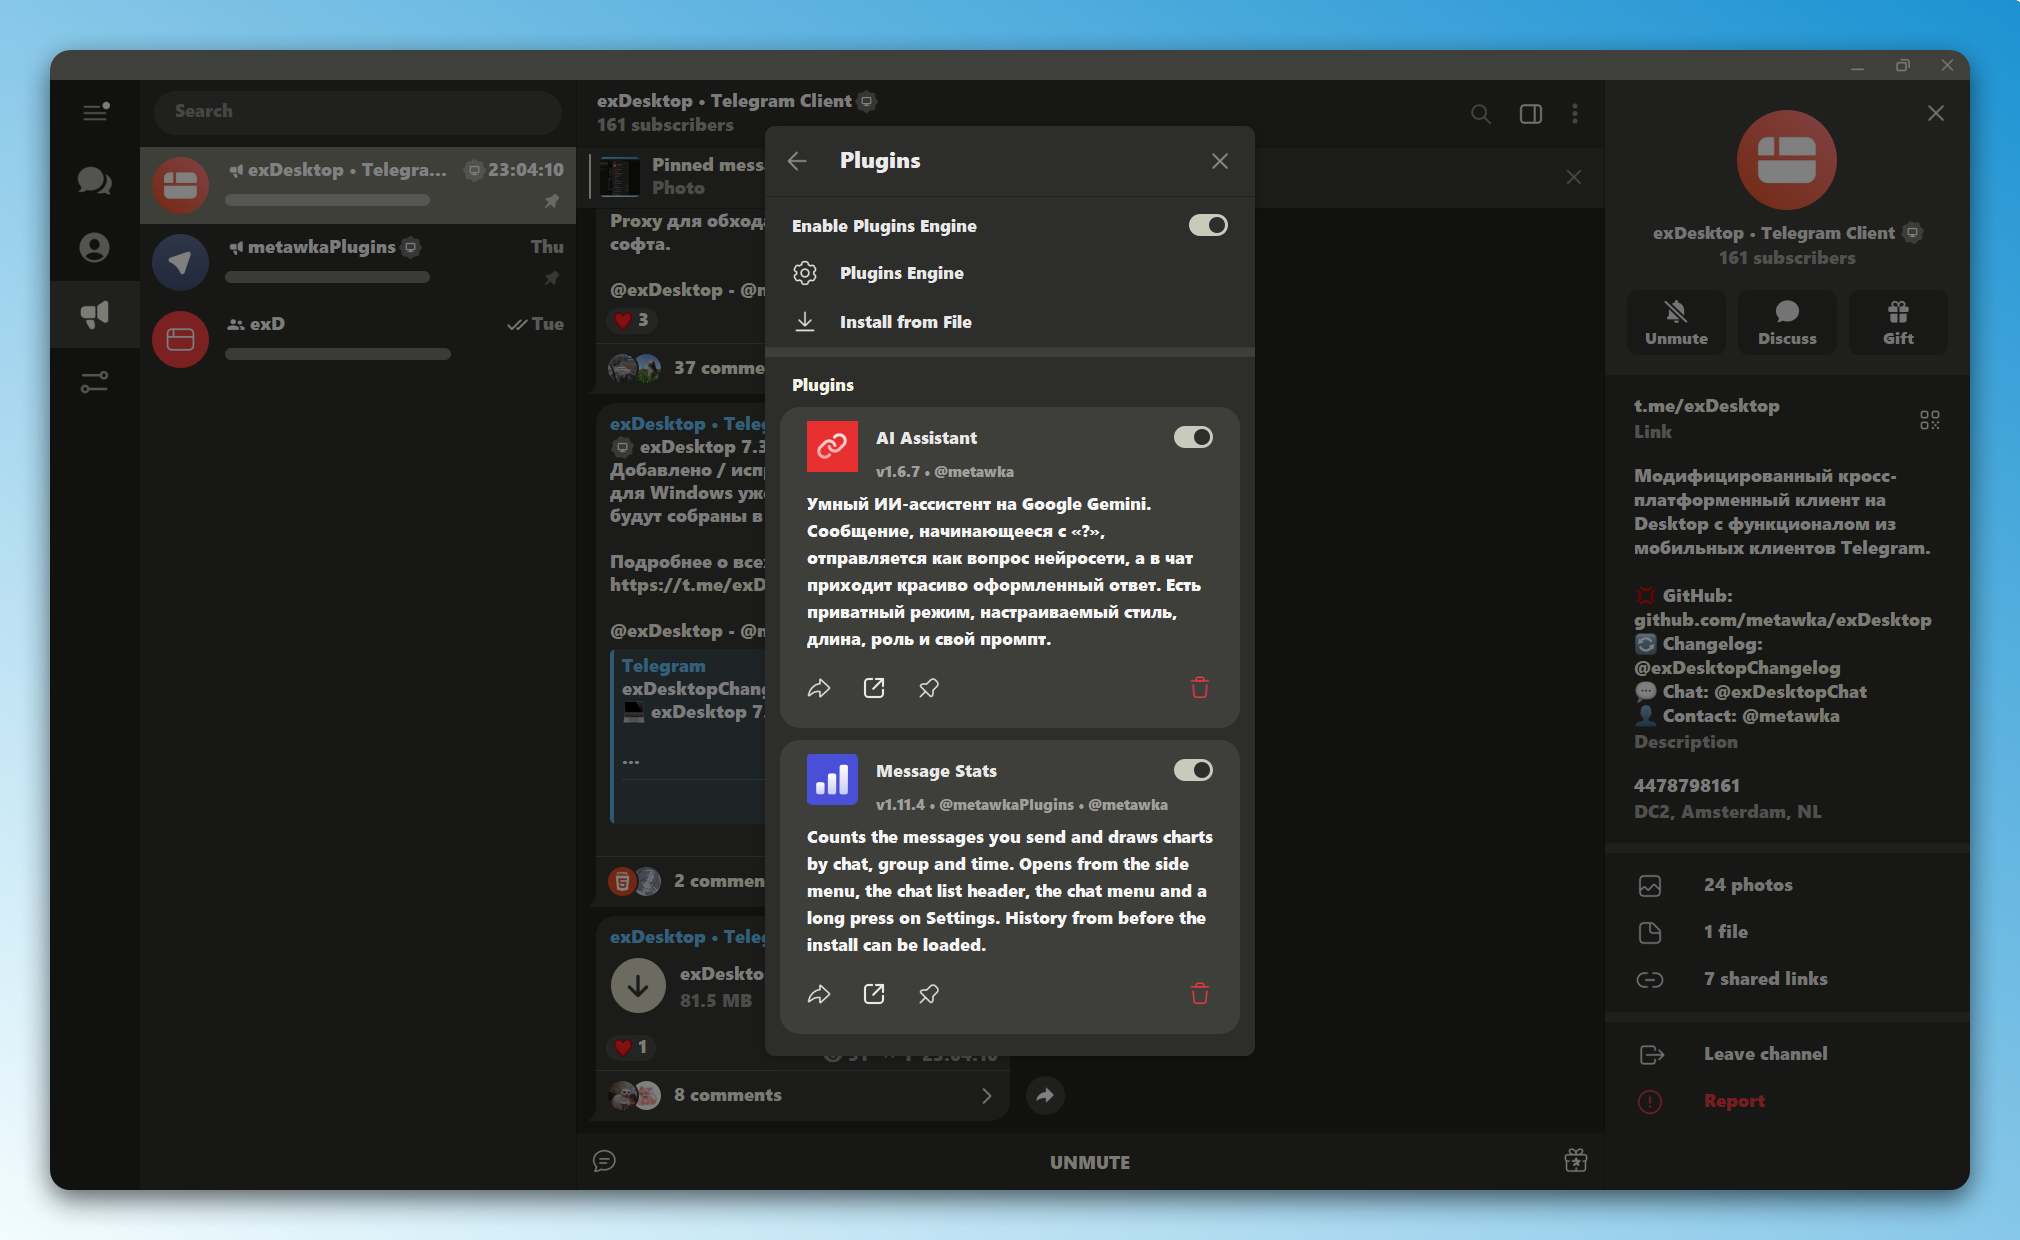Pin the AI Assistant plugin
Screen dimensions: 2020x1240
pyautogui.click(x=929, y=688)
